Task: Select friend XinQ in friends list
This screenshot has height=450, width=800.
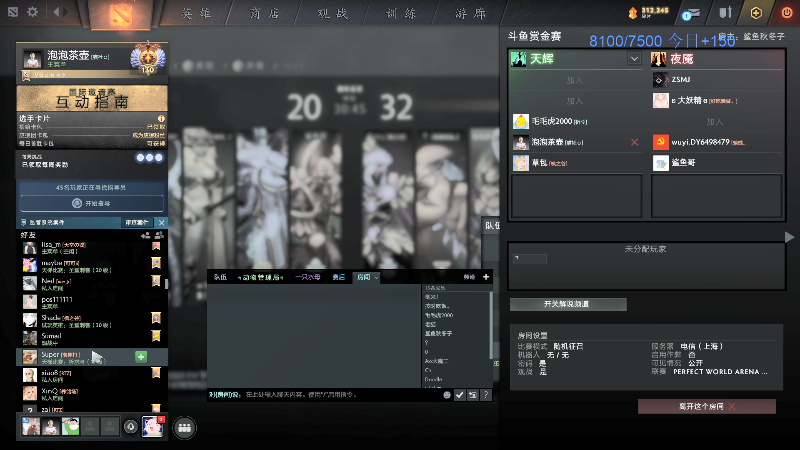Action: (92, 394)
